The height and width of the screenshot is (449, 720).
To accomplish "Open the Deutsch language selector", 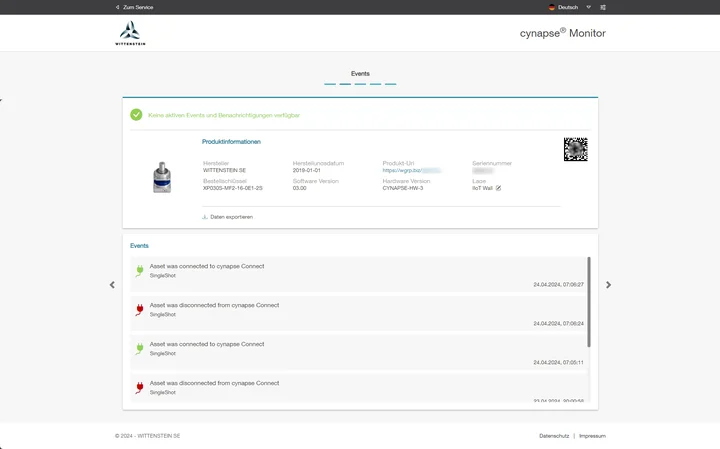I will click(564, 7).
